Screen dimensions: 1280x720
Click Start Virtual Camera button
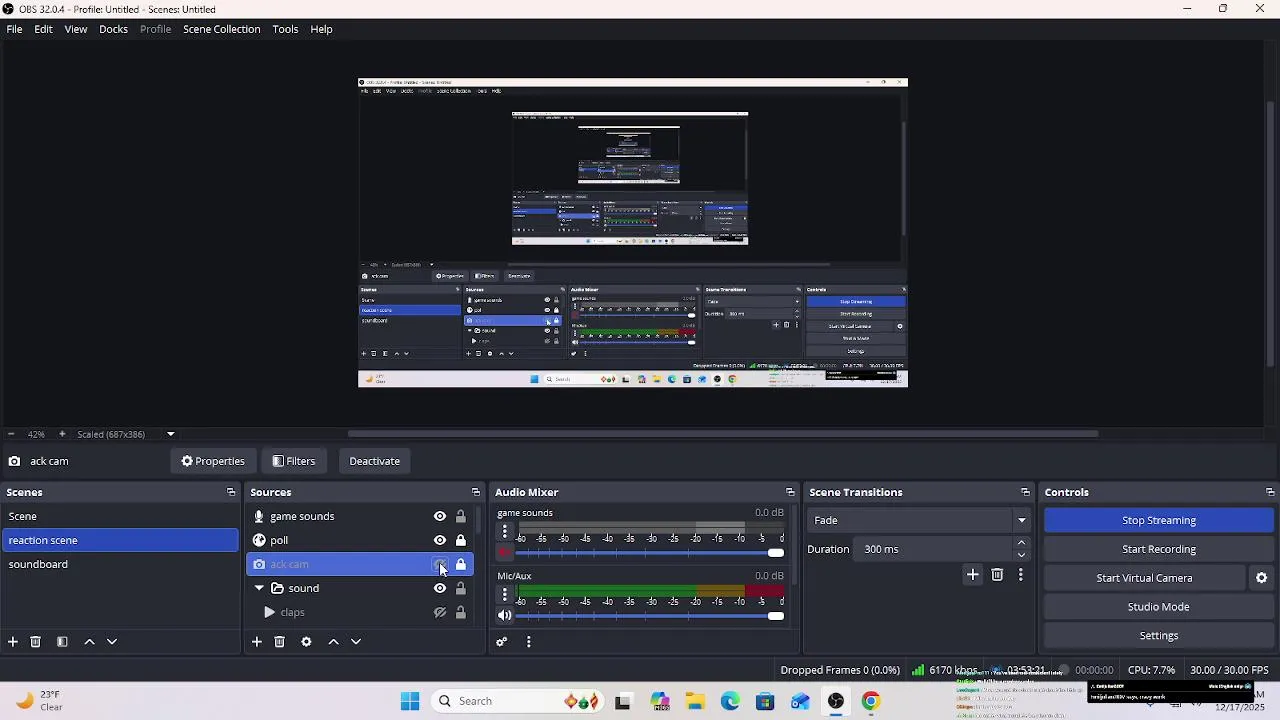(1144, 578)
